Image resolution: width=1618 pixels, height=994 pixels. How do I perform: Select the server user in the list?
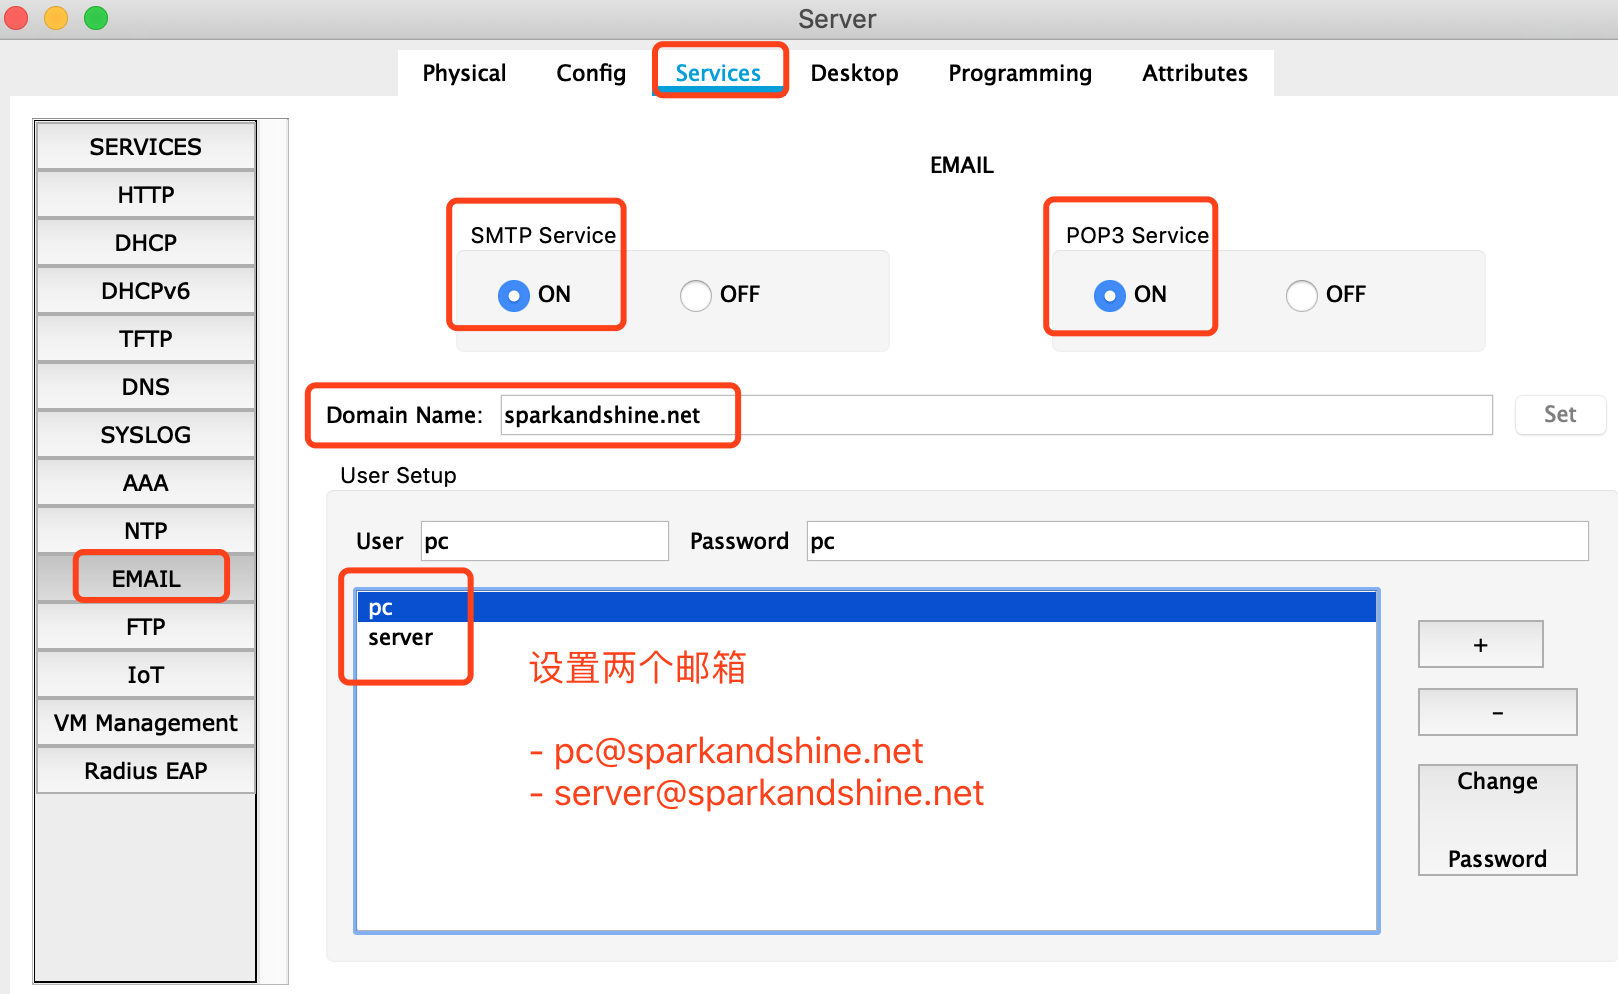(399, 637)
